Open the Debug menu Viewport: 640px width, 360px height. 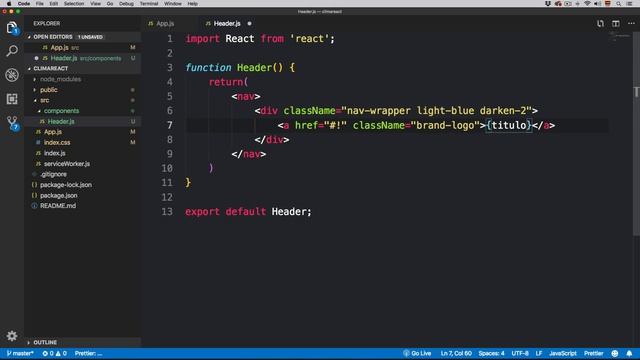pyautogui.click(x=126, y=4)
